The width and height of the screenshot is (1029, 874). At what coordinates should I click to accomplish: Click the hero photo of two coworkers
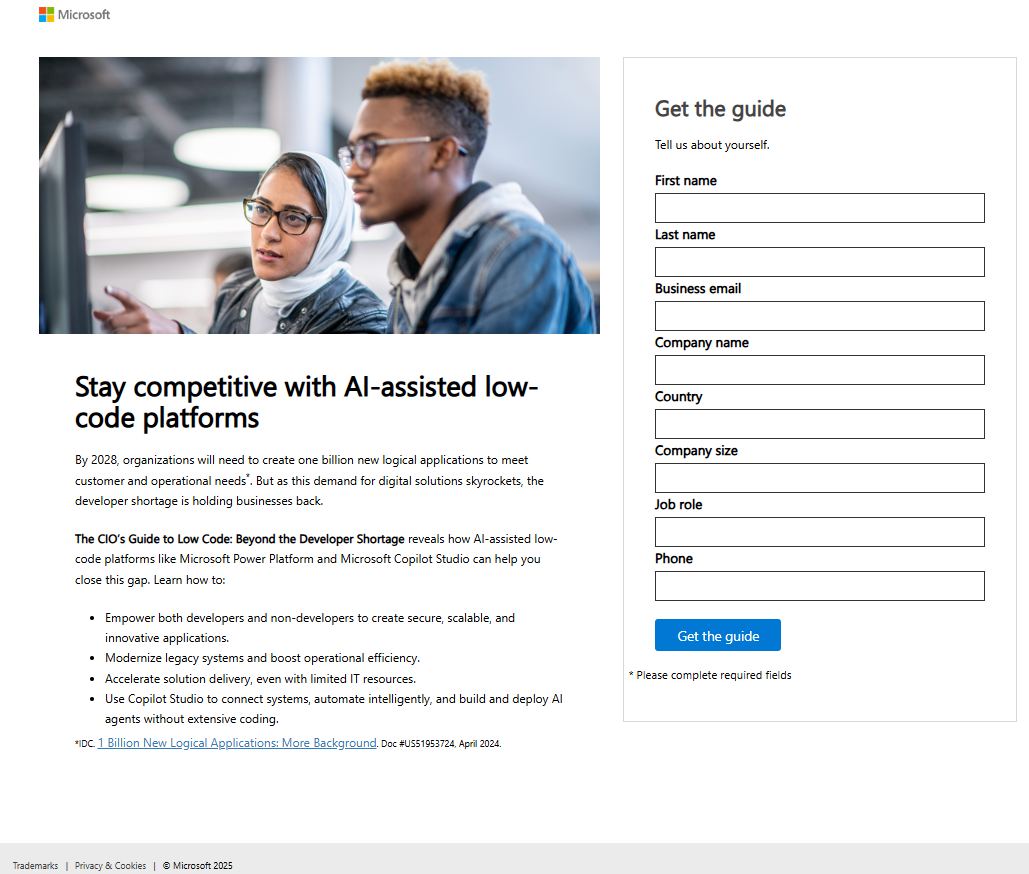click(x=319, y=196)
